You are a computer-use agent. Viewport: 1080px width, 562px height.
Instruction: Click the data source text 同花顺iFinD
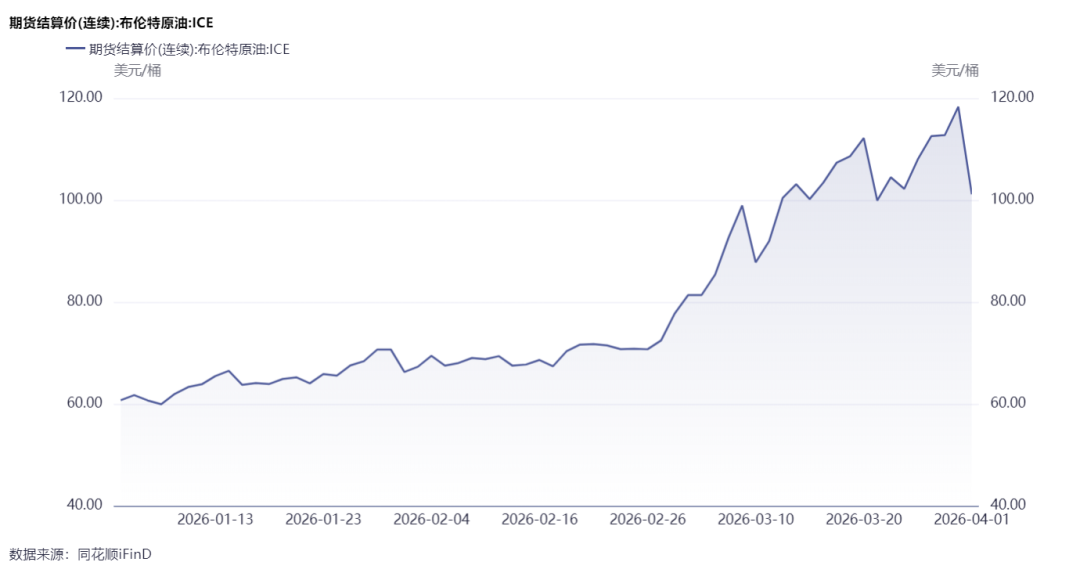114,554
